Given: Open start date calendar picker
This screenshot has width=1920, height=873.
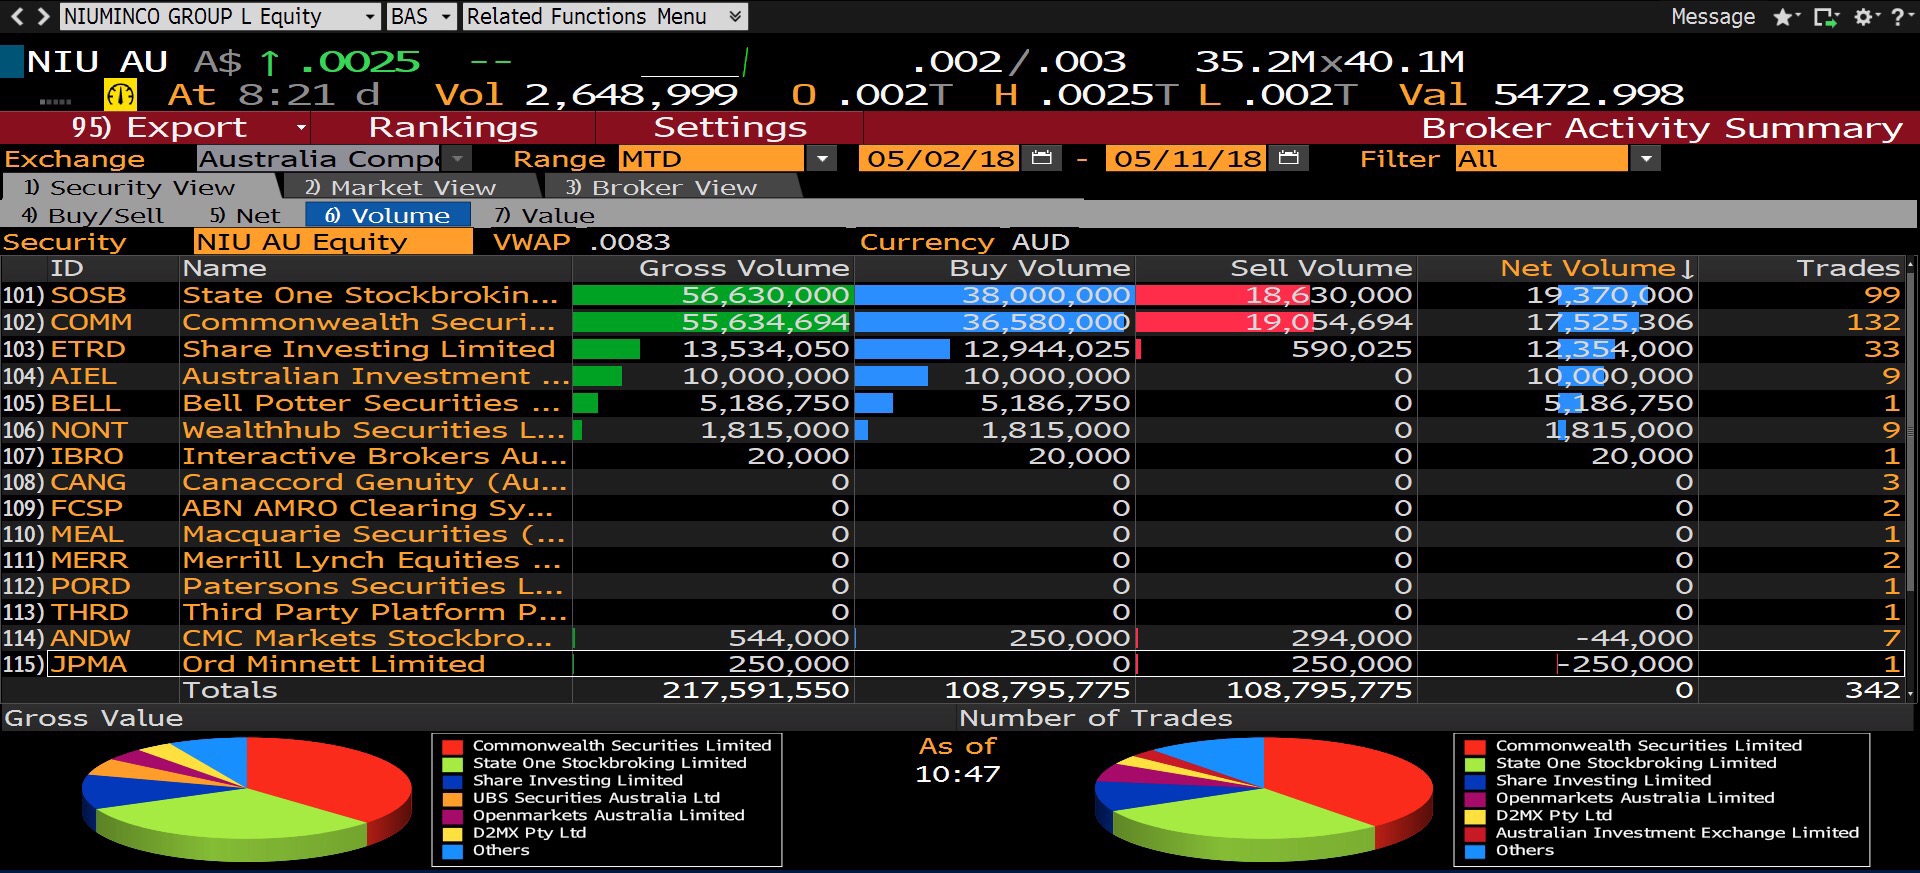Looking at the screenshot, I should point(1041,158).
